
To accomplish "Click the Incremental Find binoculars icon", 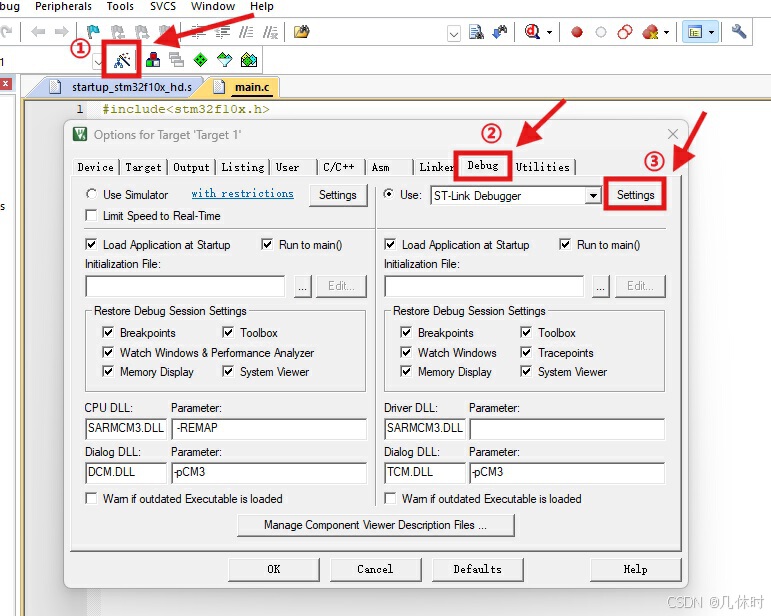I will coord(500,32).
